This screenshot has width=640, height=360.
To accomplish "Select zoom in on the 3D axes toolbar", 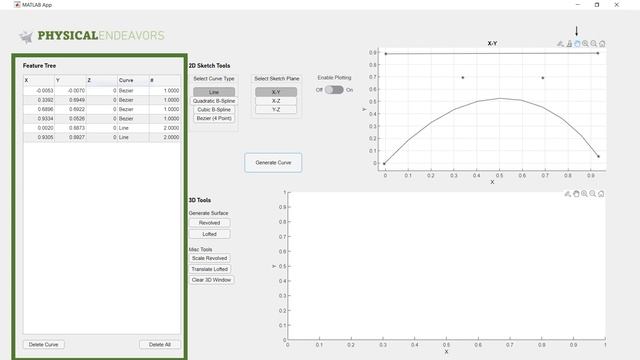I will point(584,194).
